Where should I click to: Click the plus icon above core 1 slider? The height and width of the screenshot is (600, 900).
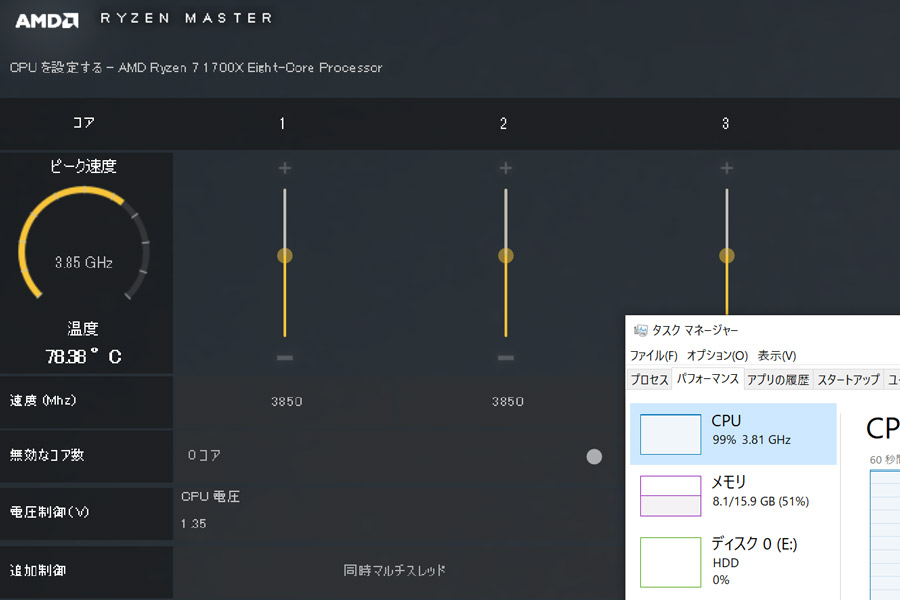click(x=285, y=168)
